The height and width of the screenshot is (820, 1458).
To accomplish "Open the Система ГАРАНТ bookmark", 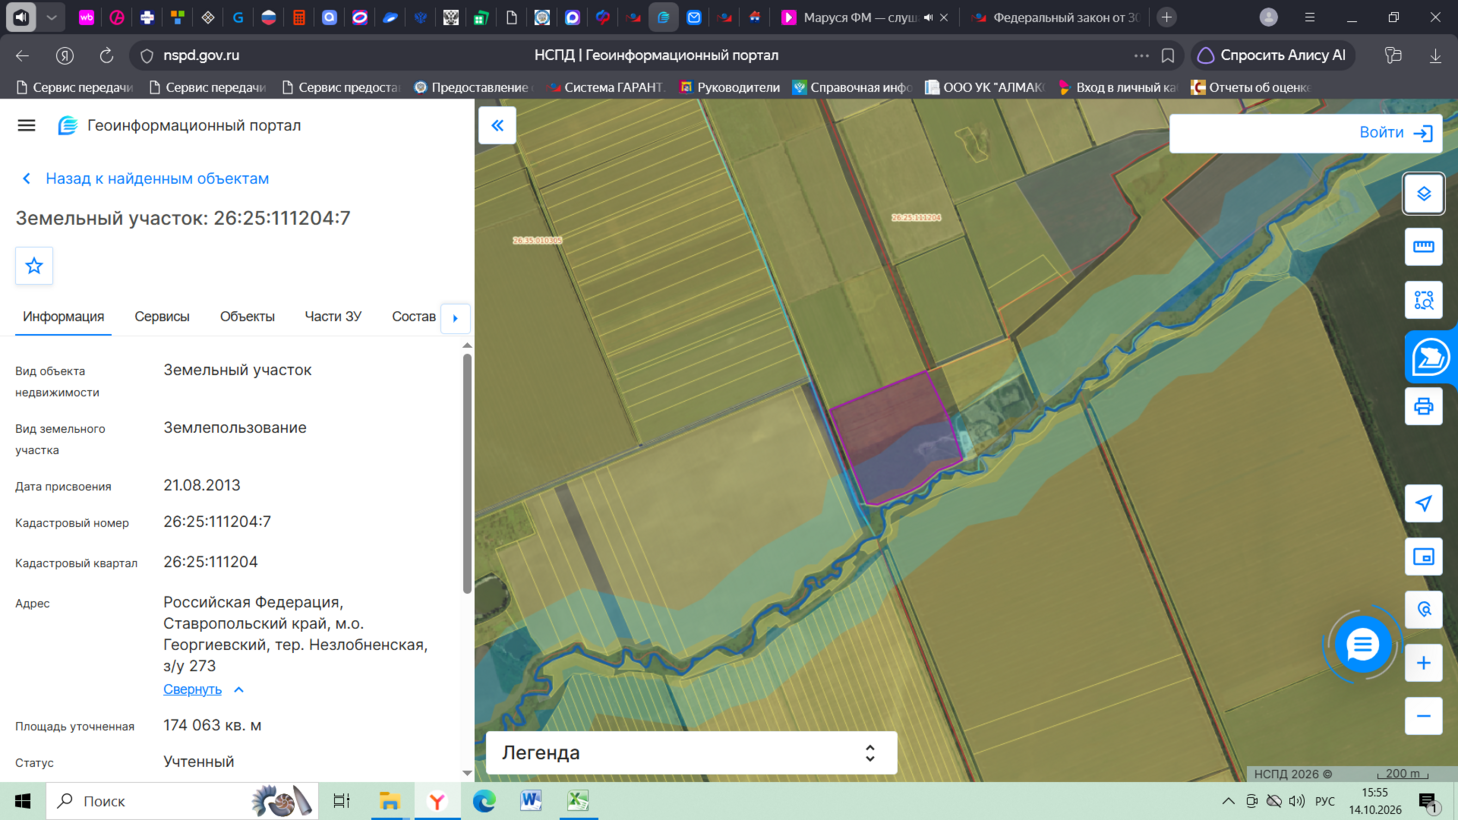I will pyautogui.click(x=606, y=87).
